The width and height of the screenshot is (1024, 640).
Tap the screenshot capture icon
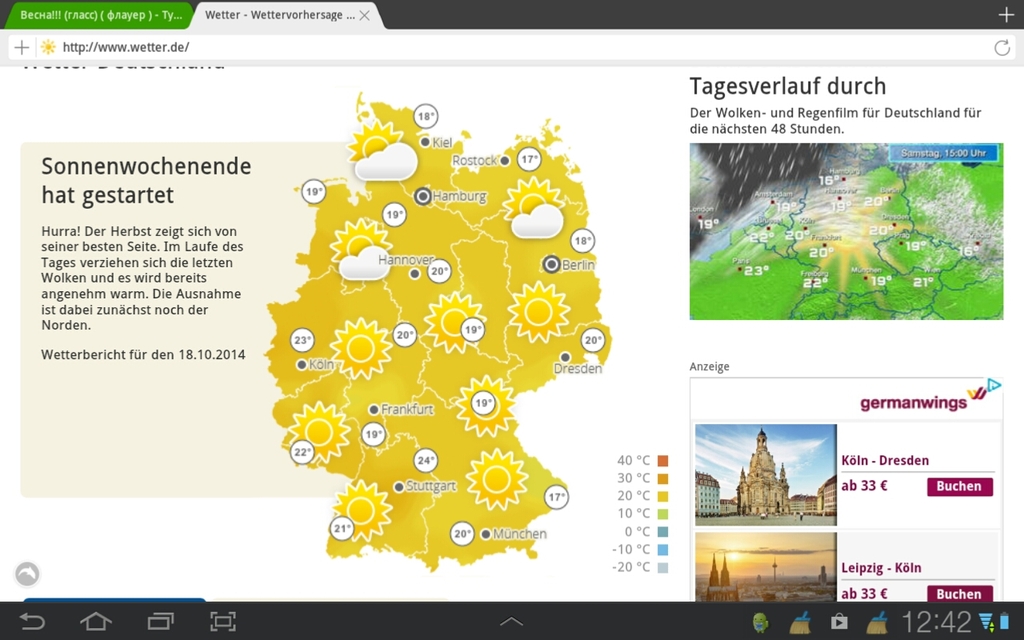[223, 622]
